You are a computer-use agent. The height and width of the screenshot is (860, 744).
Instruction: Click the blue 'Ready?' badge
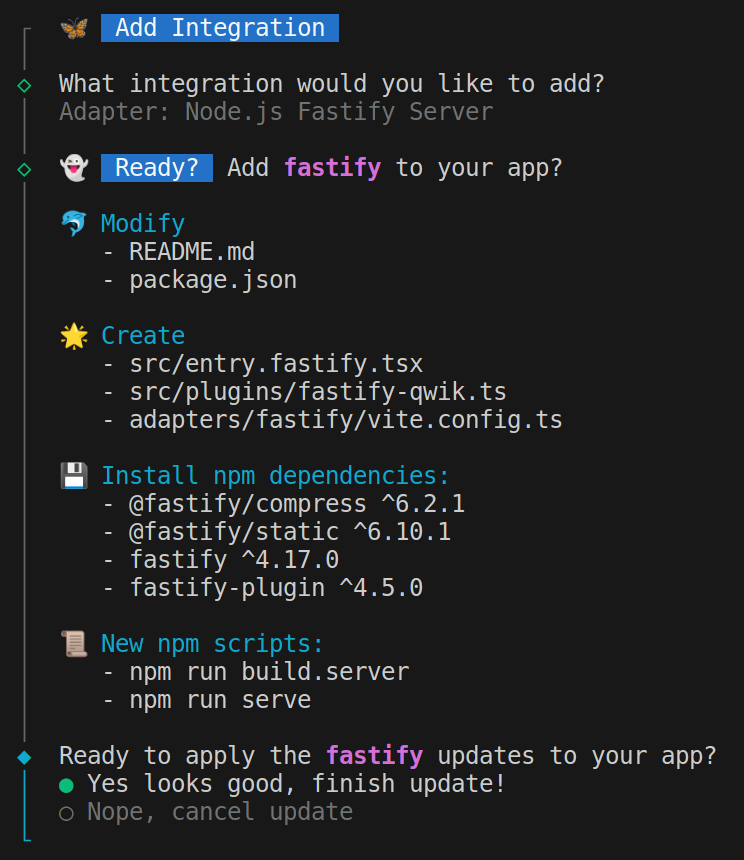tap(157, 168)
